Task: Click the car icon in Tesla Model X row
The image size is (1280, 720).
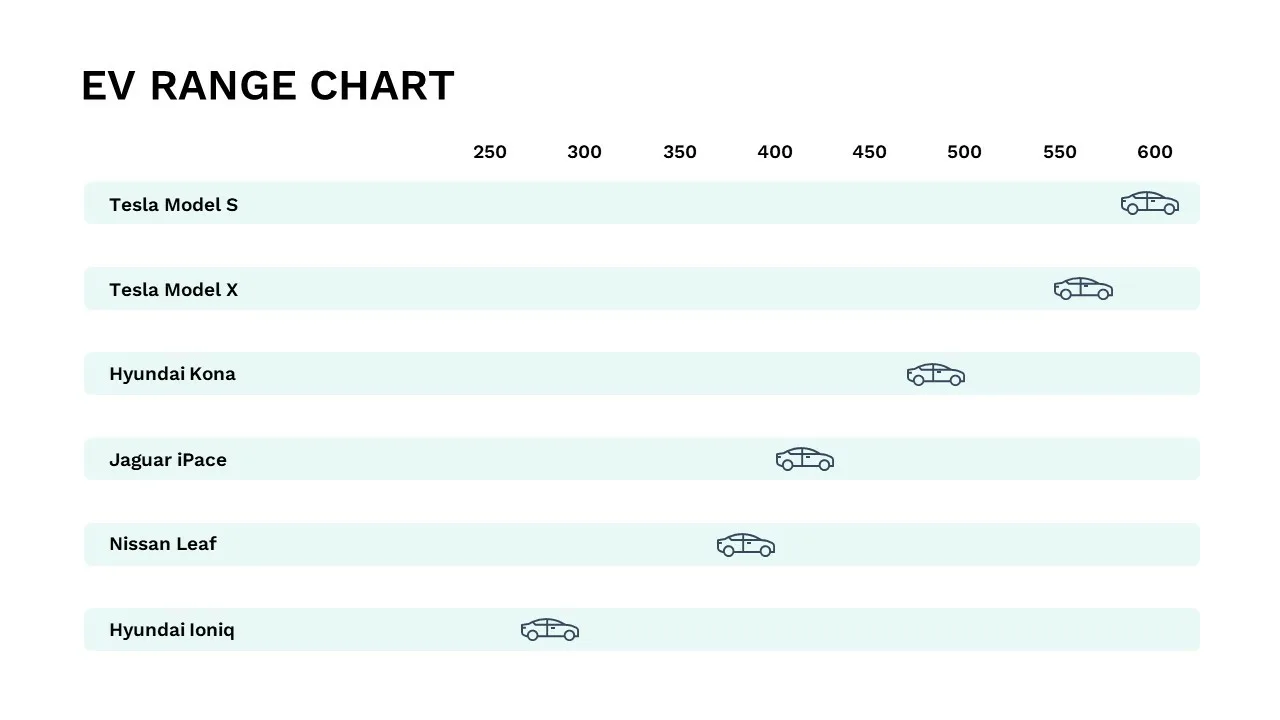Action: coord(1083,289)
